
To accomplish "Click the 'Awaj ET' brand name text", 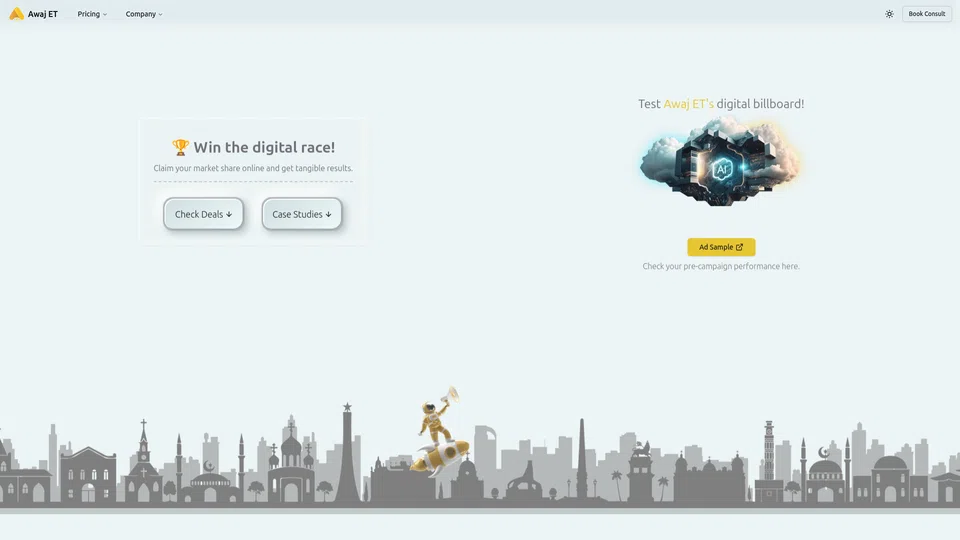I will pyautogui.click(x=43, y=13).
